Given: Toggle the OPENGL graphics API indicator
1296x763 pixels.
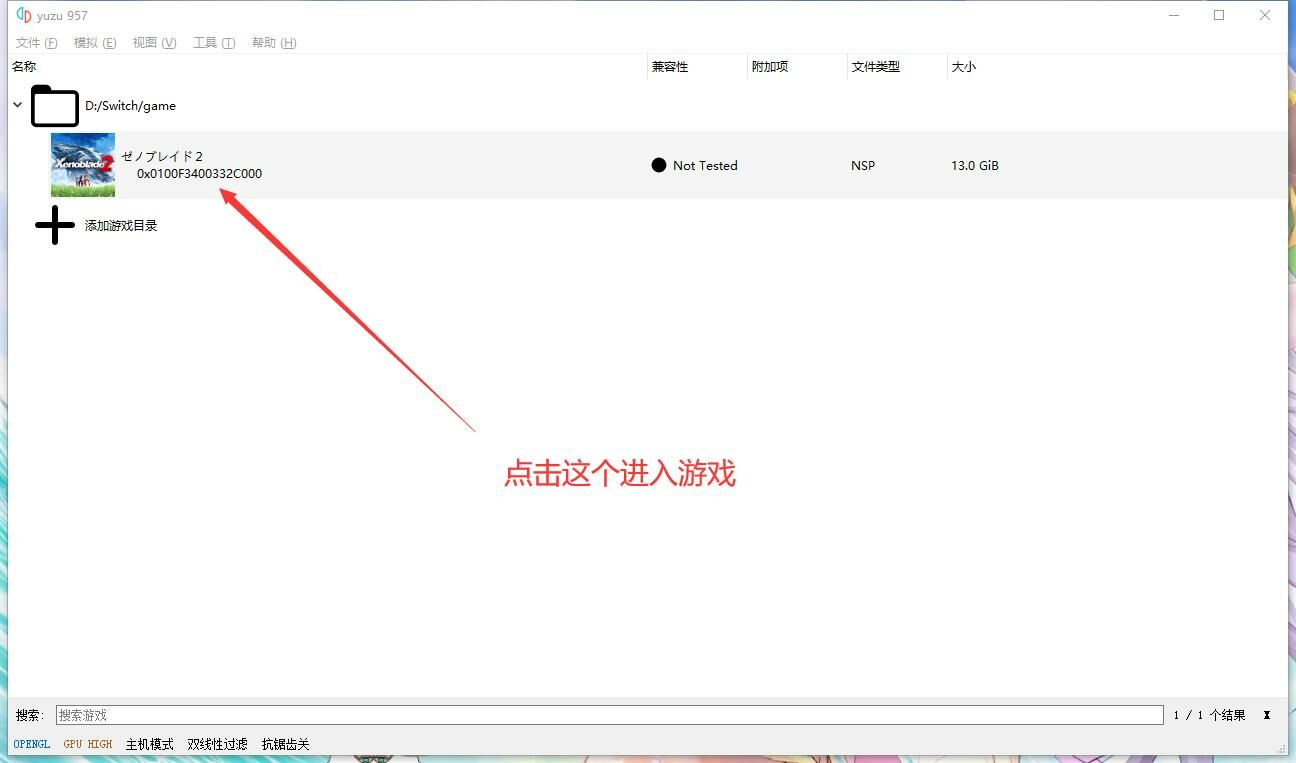Looking at the screenshot, I should pyautogui.click(x=32, y=744).
